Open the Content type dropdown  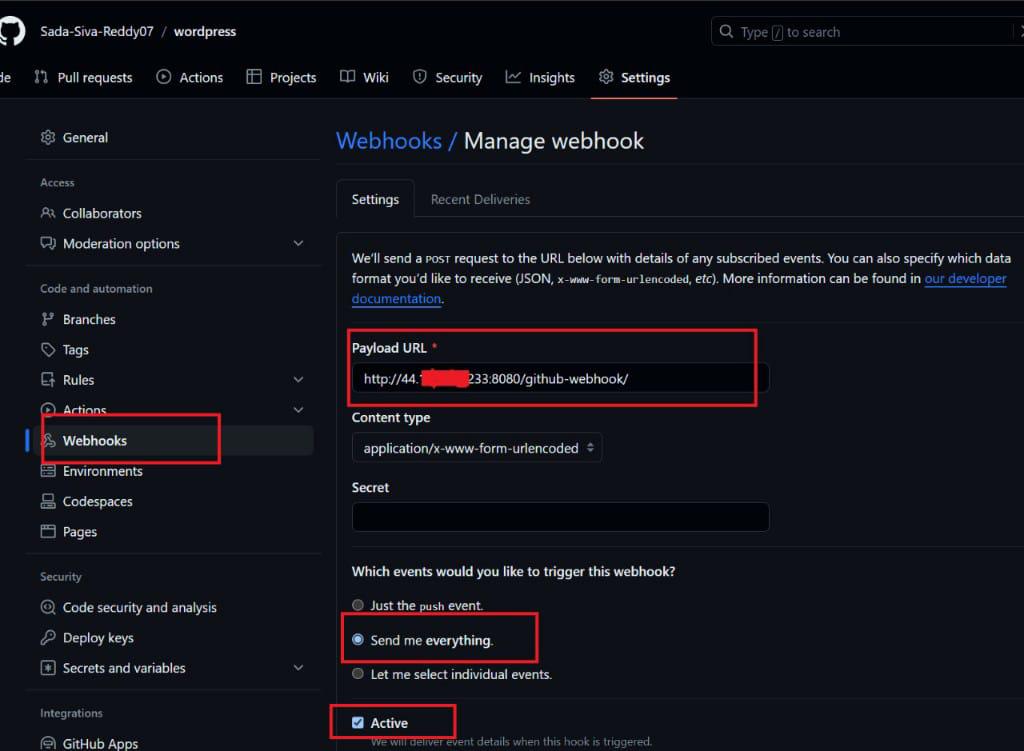pyautogui.click(x=477, y=448)
